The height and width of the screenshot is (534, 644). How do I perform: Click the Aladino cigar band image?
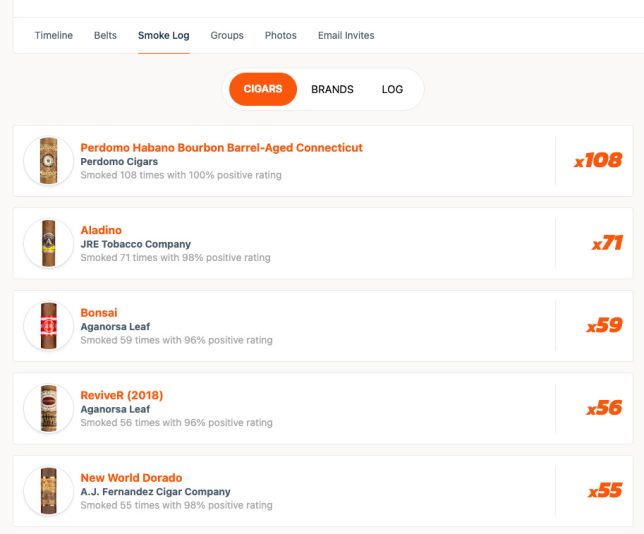[x=48, y=243]
